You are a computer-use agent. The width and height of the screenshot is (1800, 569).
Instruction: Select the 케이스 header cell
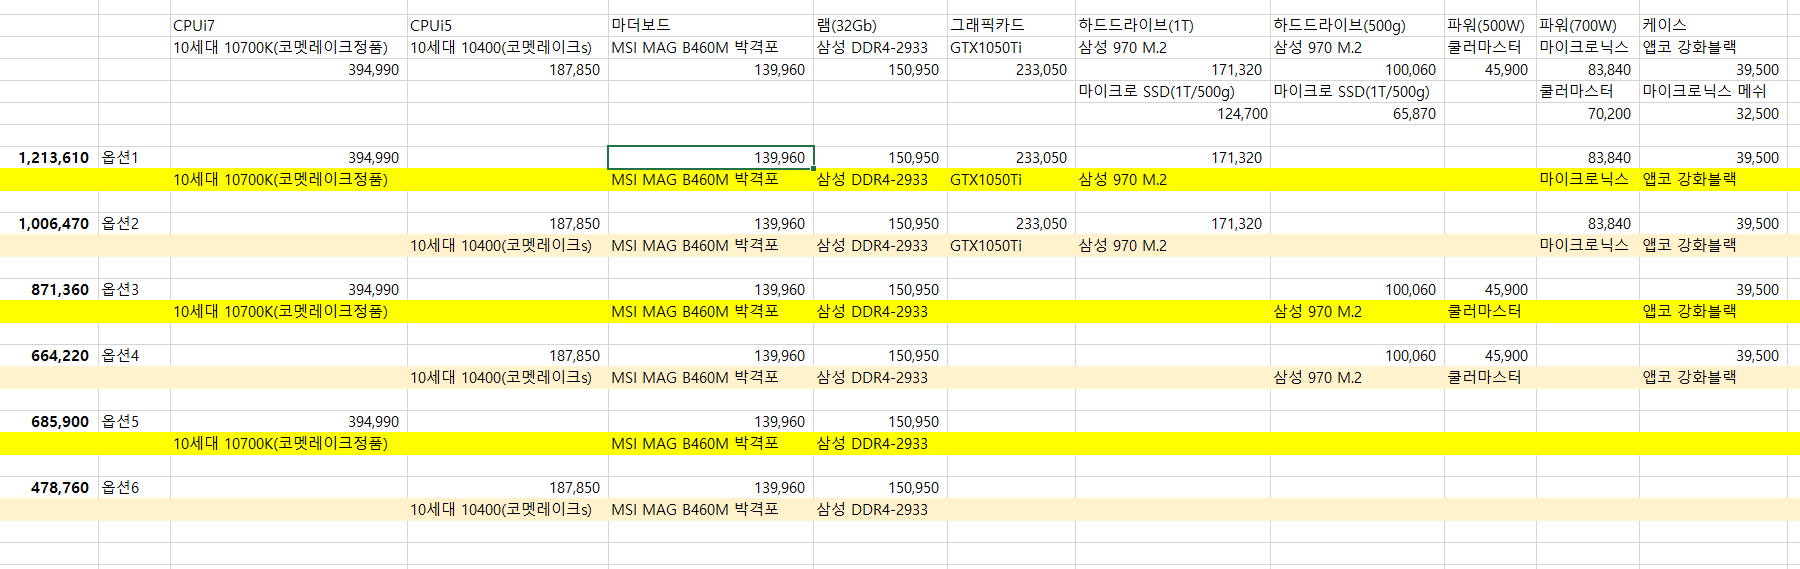[1713, 25]
